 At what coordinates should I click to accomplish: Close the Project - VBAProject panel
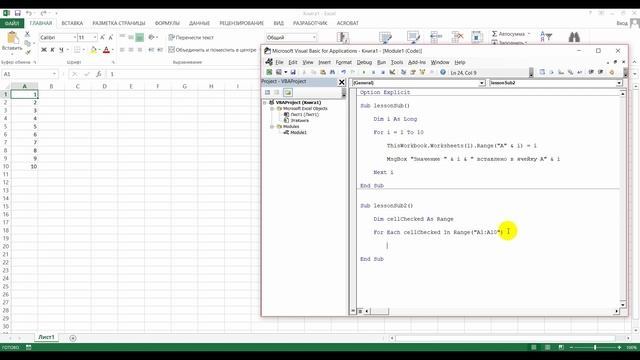point(342,82)
